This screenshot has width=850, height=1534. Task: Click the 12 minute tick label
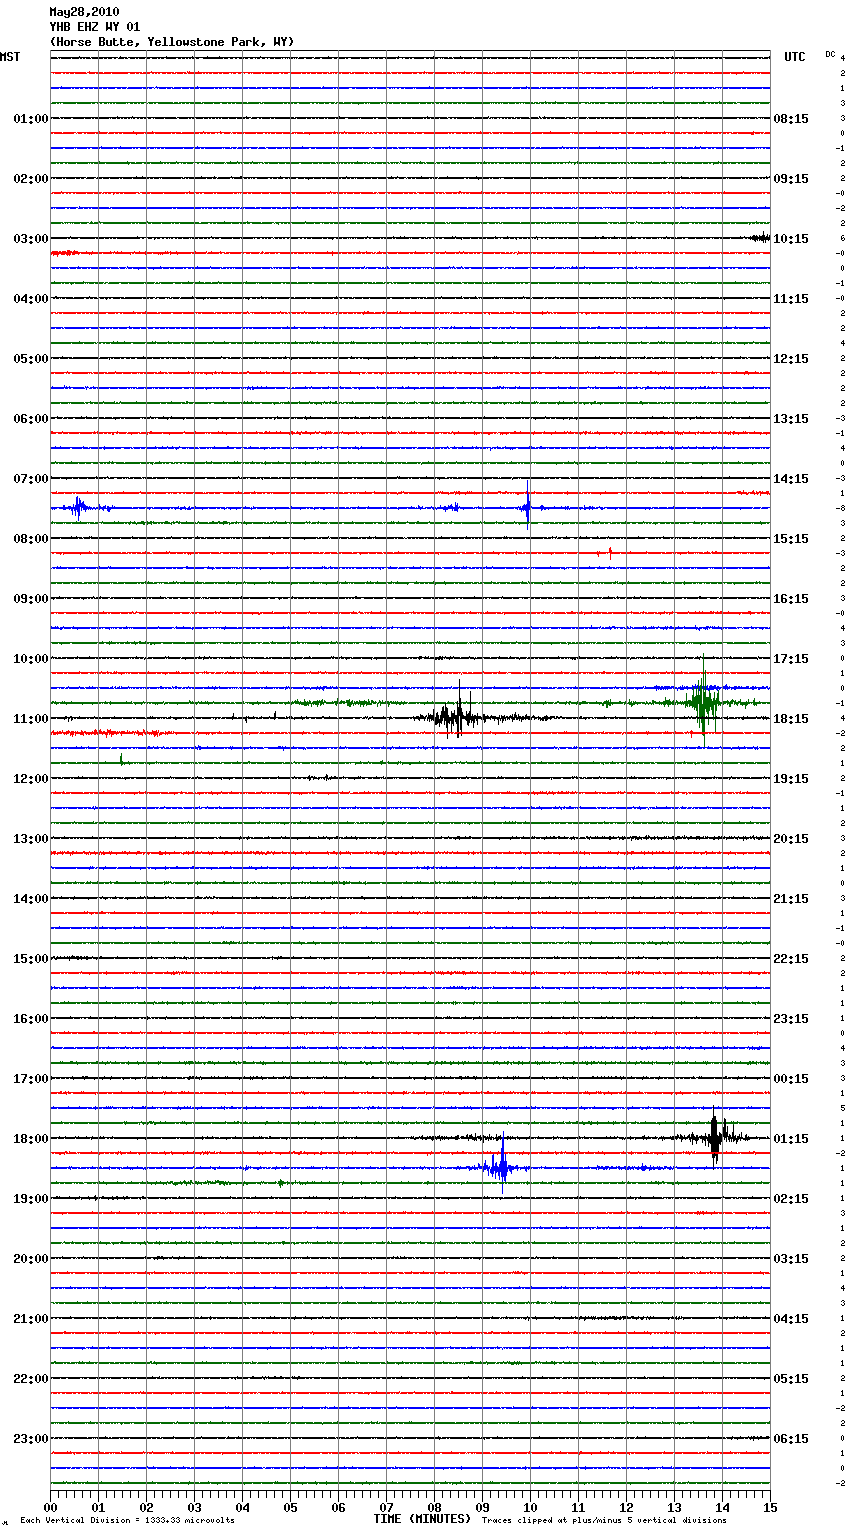coord(626,1507)
